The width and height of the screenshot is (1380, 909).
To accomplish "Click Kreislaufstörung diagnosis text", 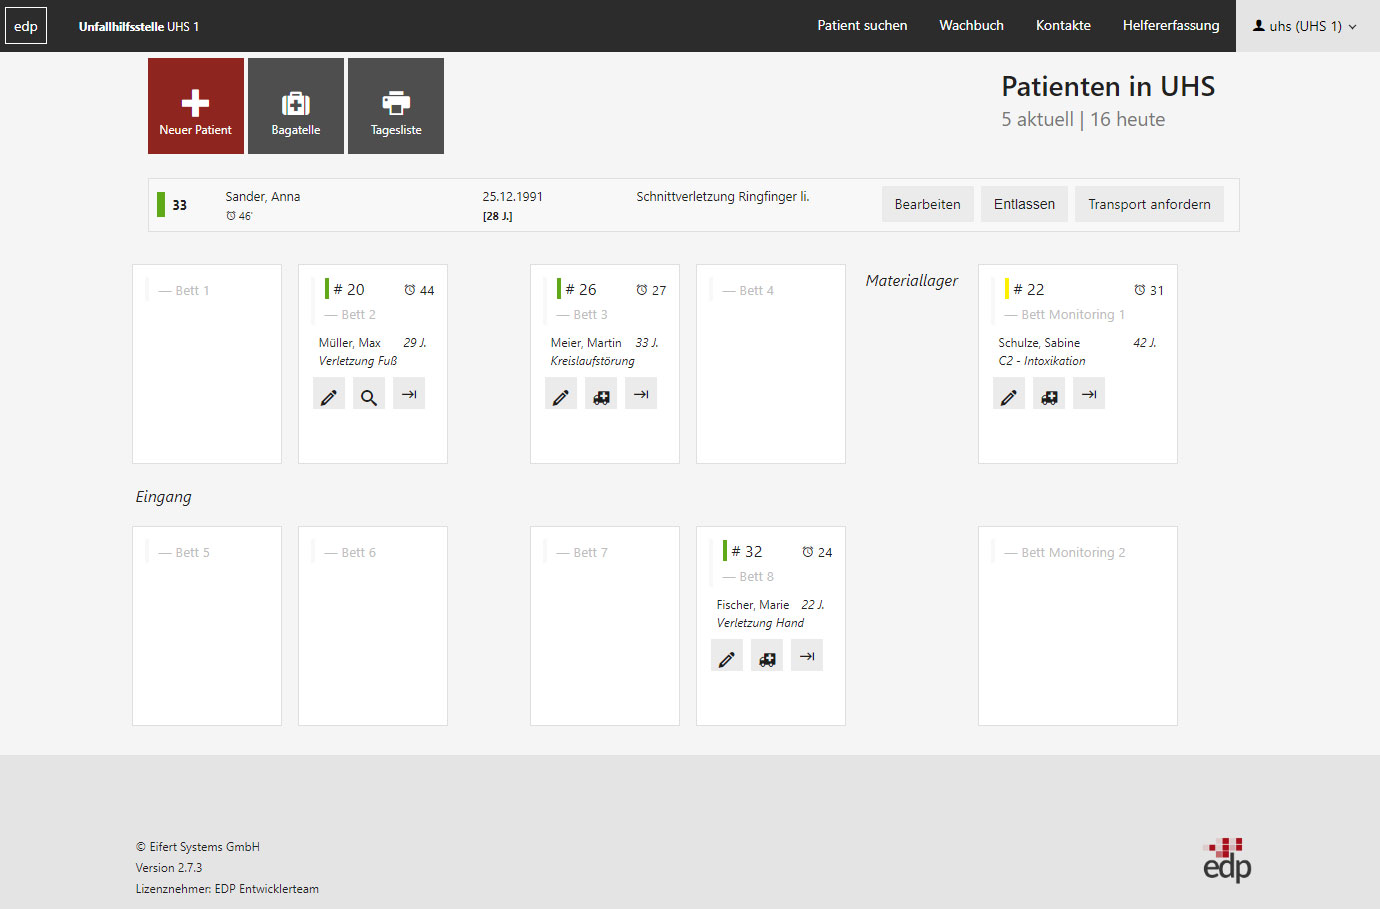I will 593,361.
